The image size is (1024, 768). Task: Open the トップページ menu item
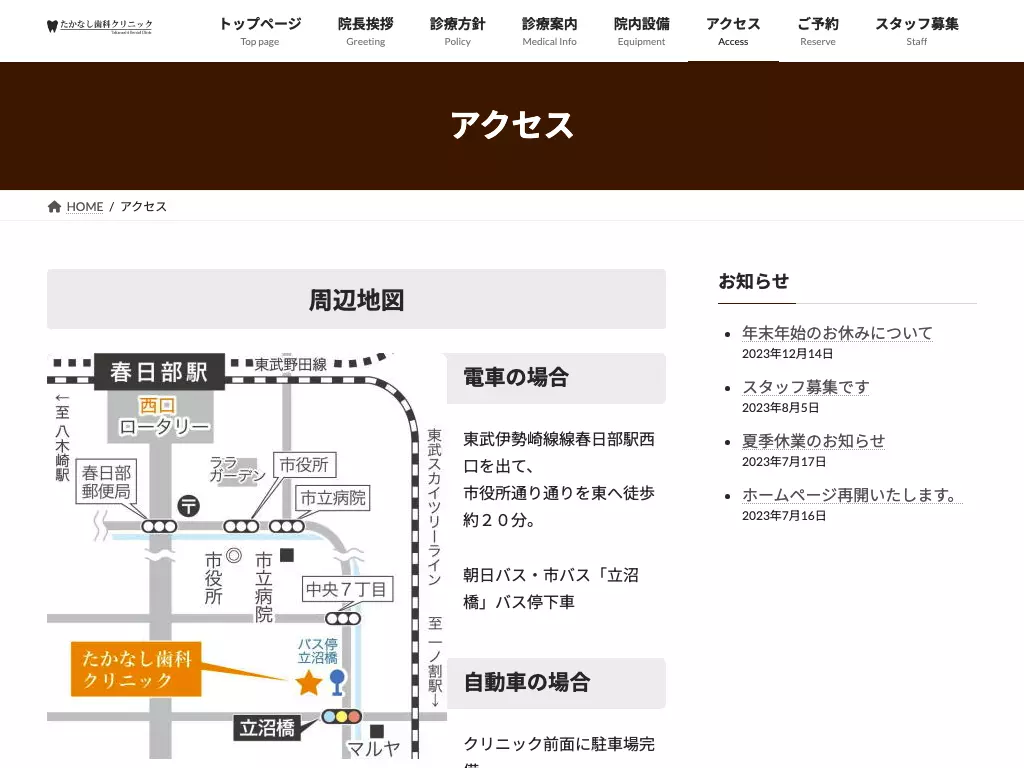click(260, 31)
